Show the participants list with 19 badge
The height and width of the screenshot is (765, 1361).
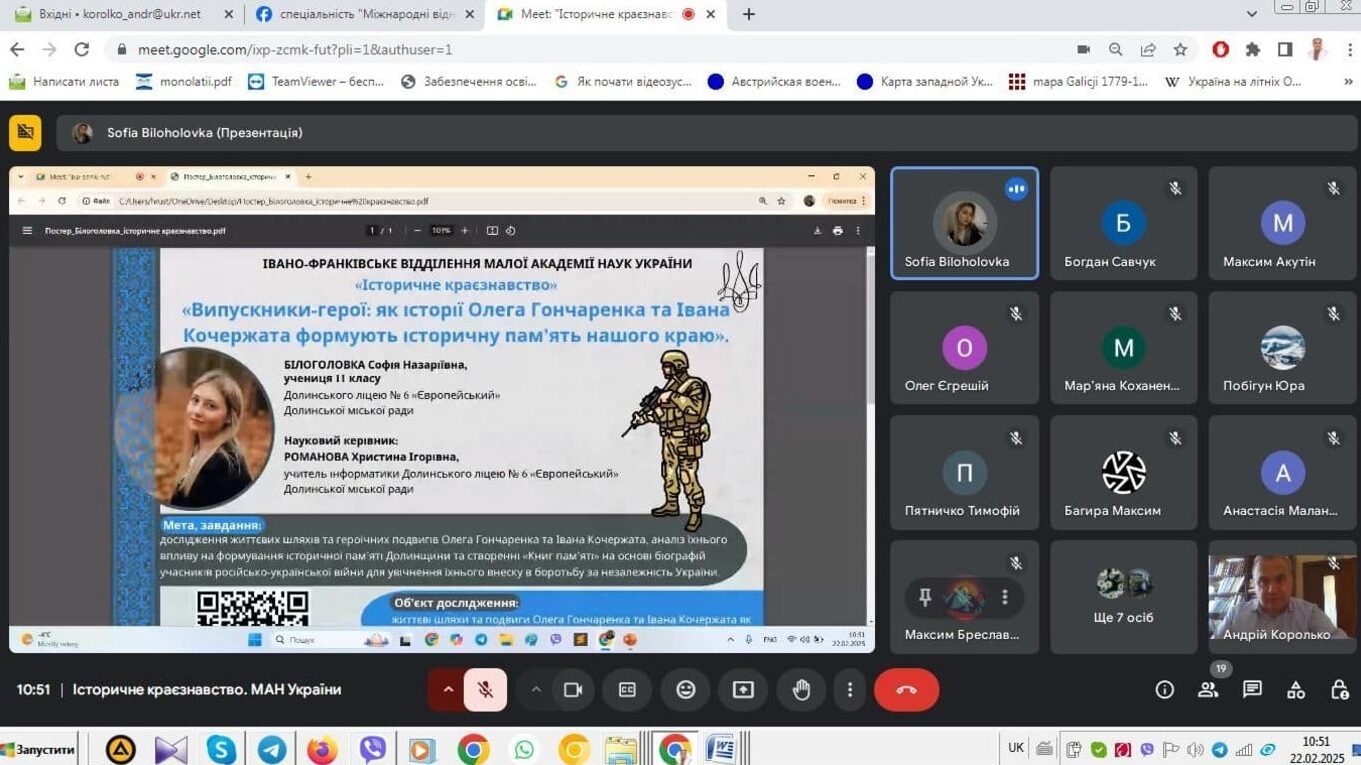point(1208,690)
